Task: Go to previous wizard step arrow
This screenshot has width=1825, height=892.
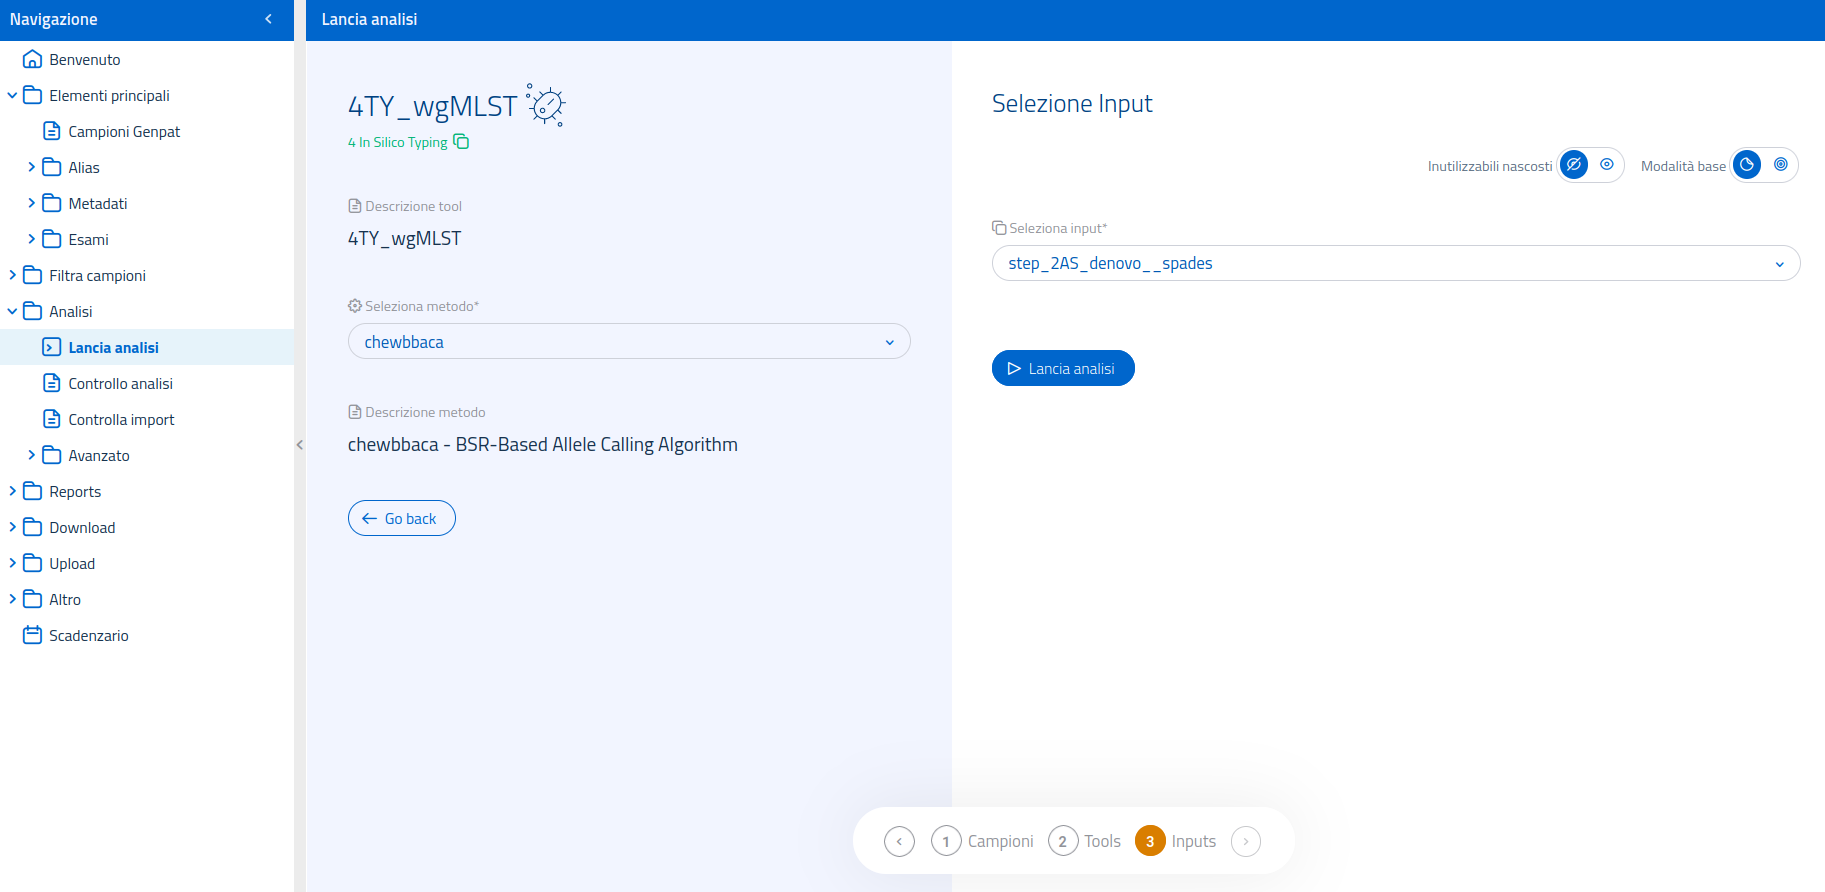Action: click(x=899, y=841)
